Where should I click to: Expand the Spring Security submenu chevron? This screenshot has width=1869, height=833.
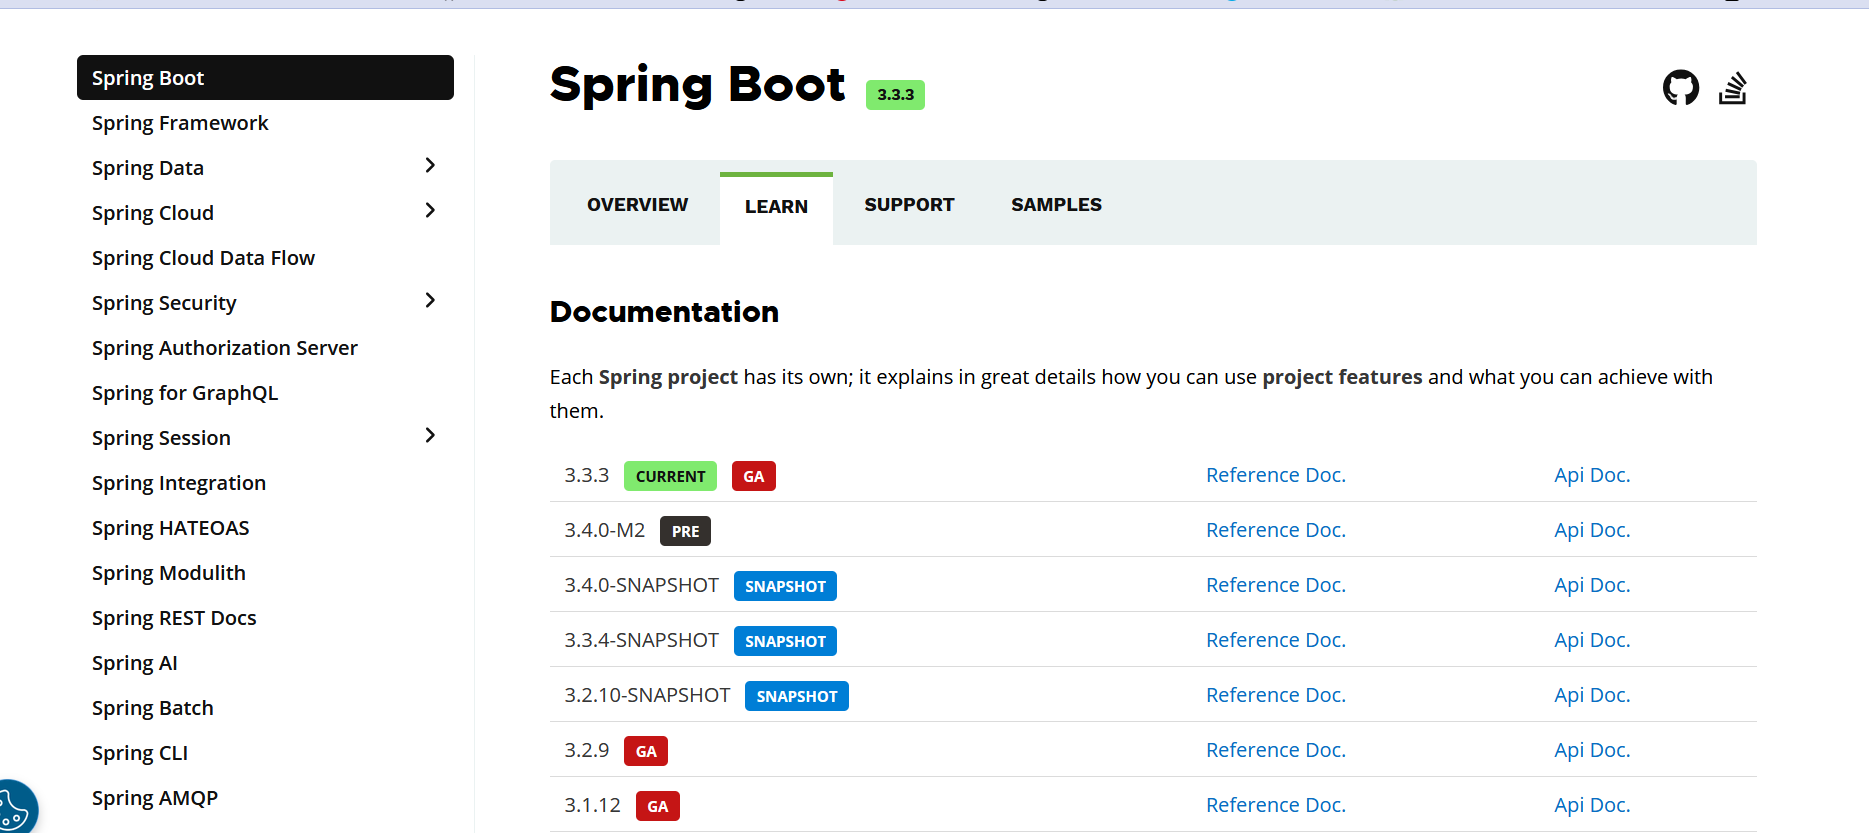click(430, 301)
